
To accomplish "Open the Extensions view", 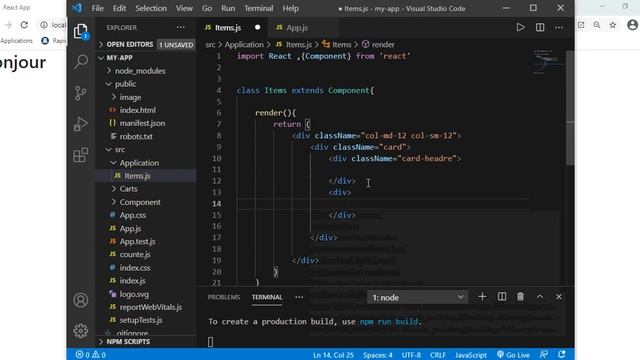I will (81, 155).
